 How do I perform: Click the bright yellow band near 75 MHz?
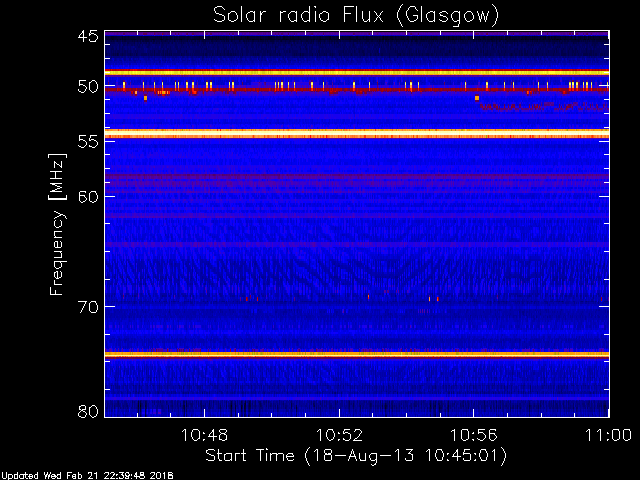(355, 354)
